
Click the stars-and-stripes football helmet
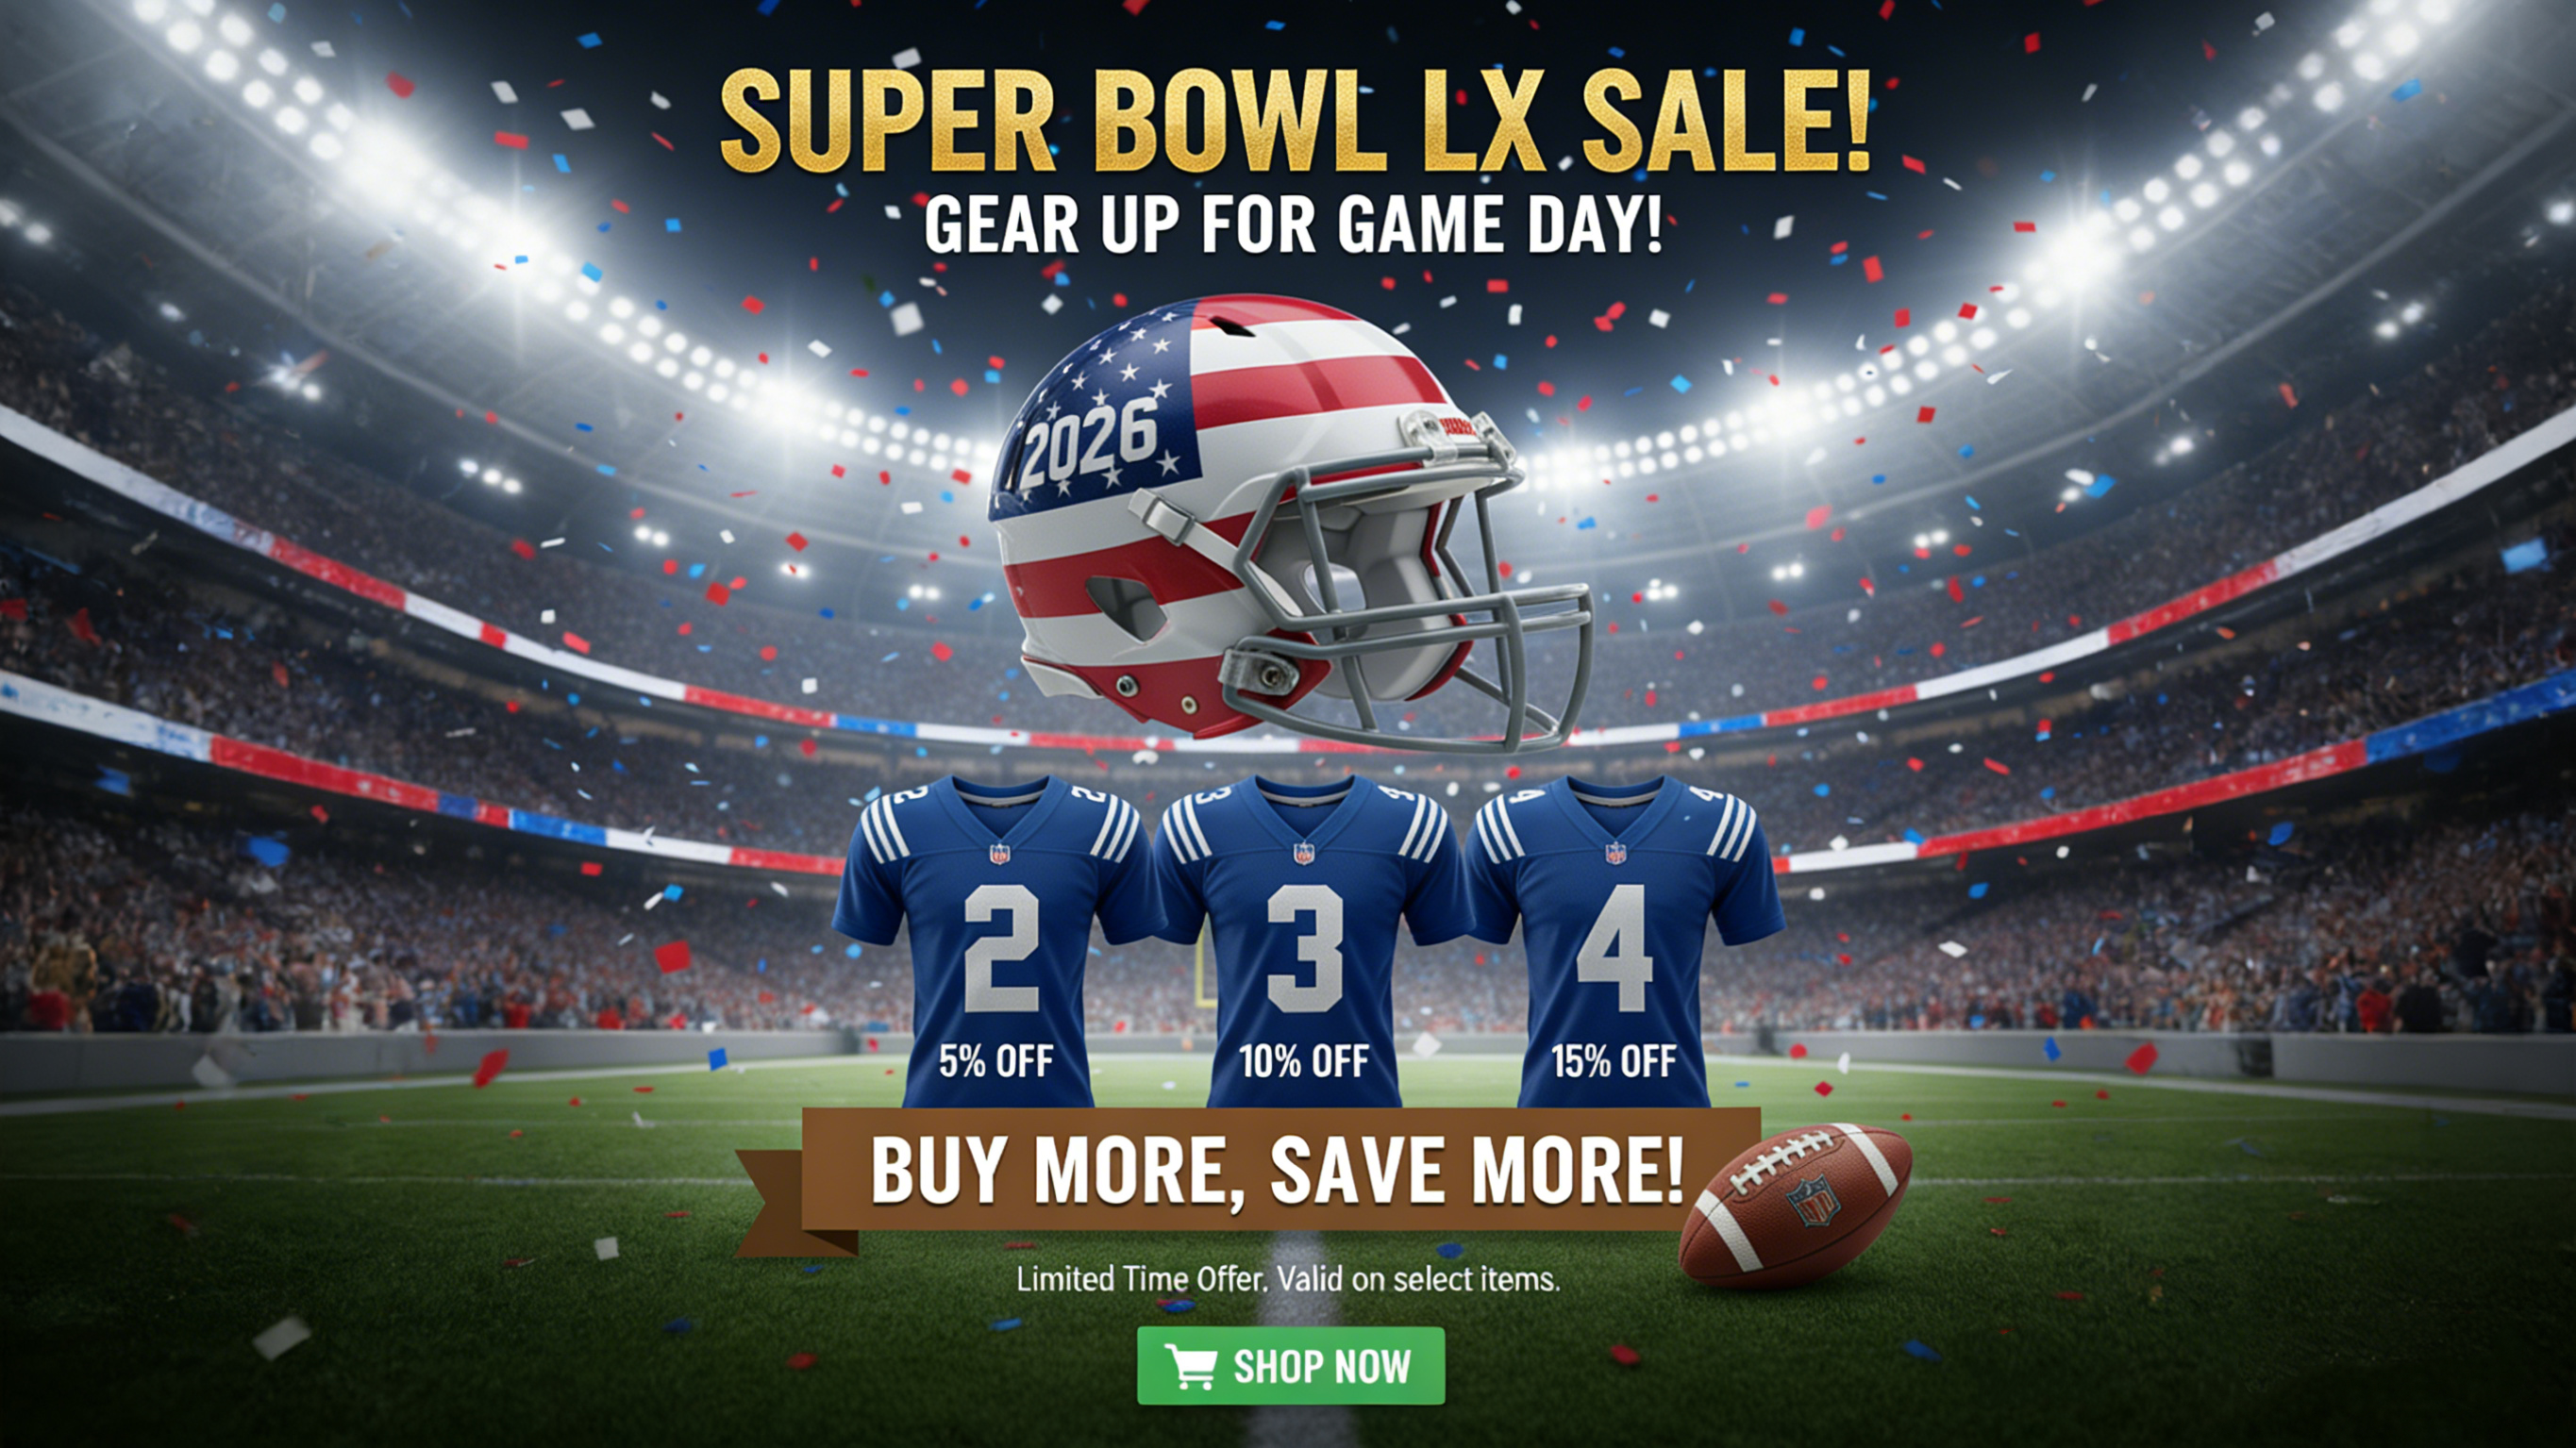[x=1290, y=520]
